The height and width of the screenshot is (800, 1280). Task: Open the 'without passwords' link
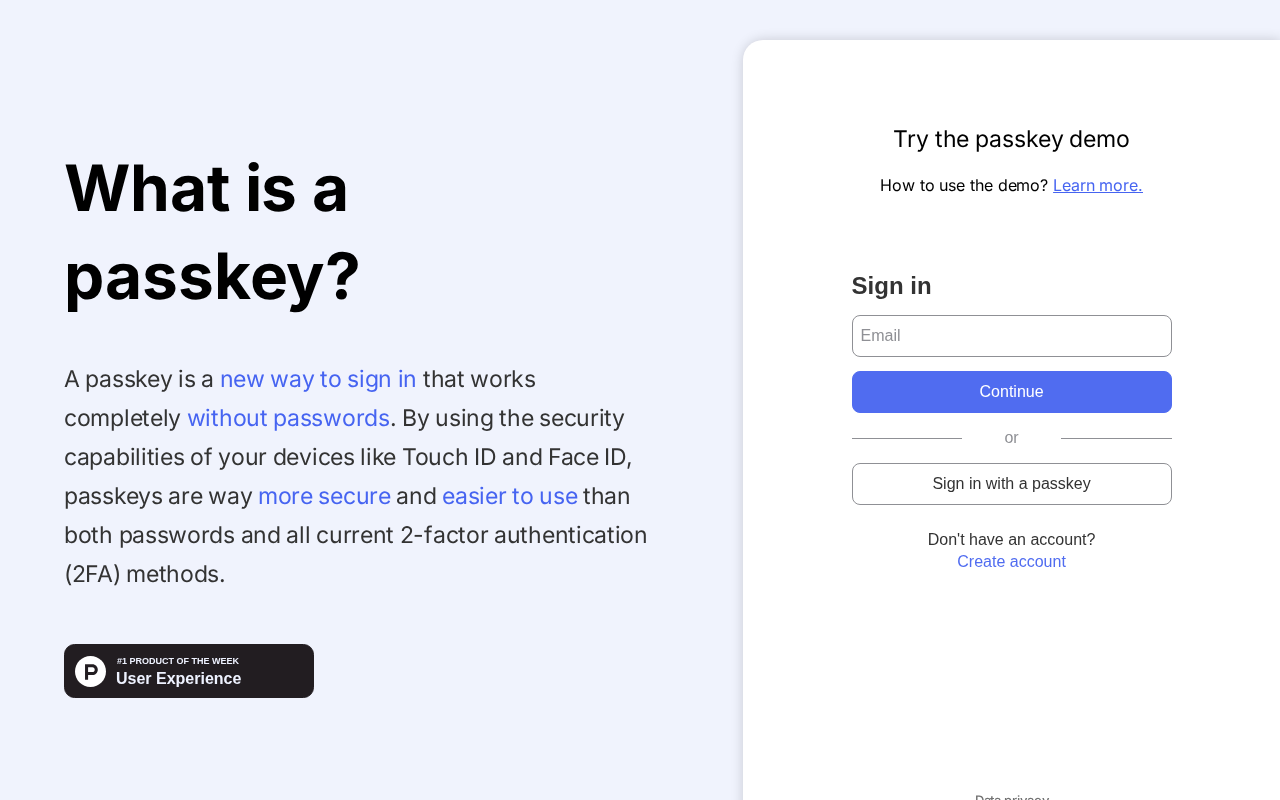(x=288, y=418)
